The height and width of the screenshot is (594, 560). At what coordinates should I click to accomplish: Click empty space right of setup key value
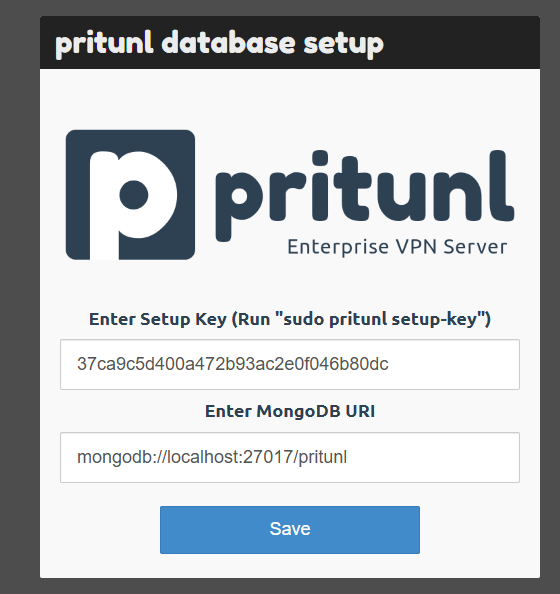[453, 364]
